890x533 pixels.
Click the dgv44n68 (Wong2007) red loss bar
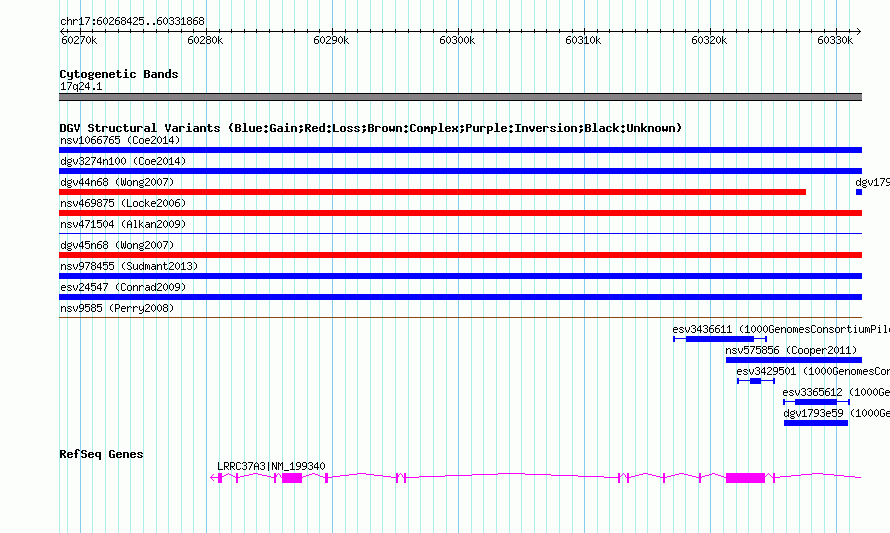pyautogui.click(x=433, y=192)
